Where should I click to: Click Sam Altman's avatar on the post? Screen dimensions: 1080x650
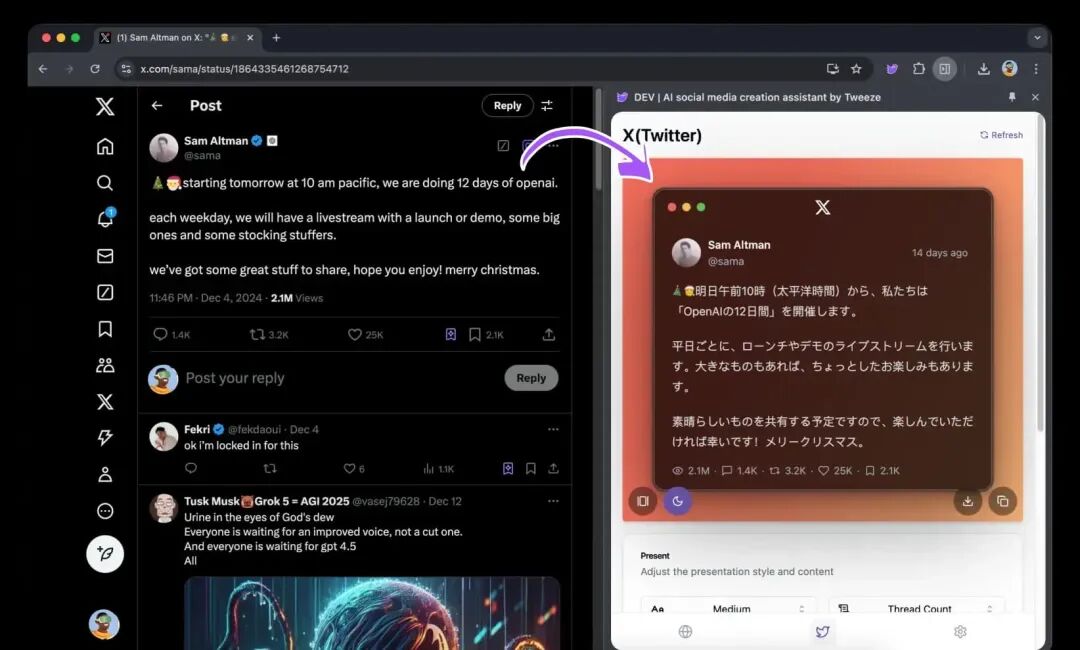tap(164, 147)
